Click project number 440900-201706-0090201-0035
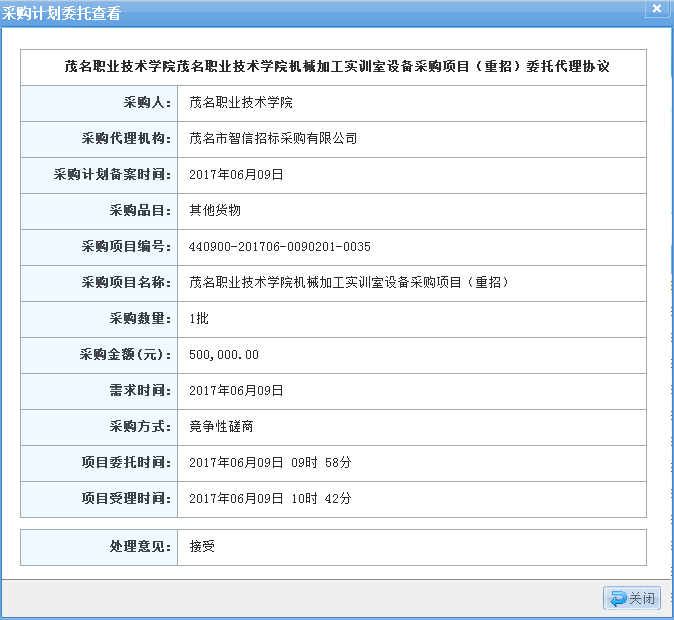This screenshot has width=674, height=620. (280, 246)
